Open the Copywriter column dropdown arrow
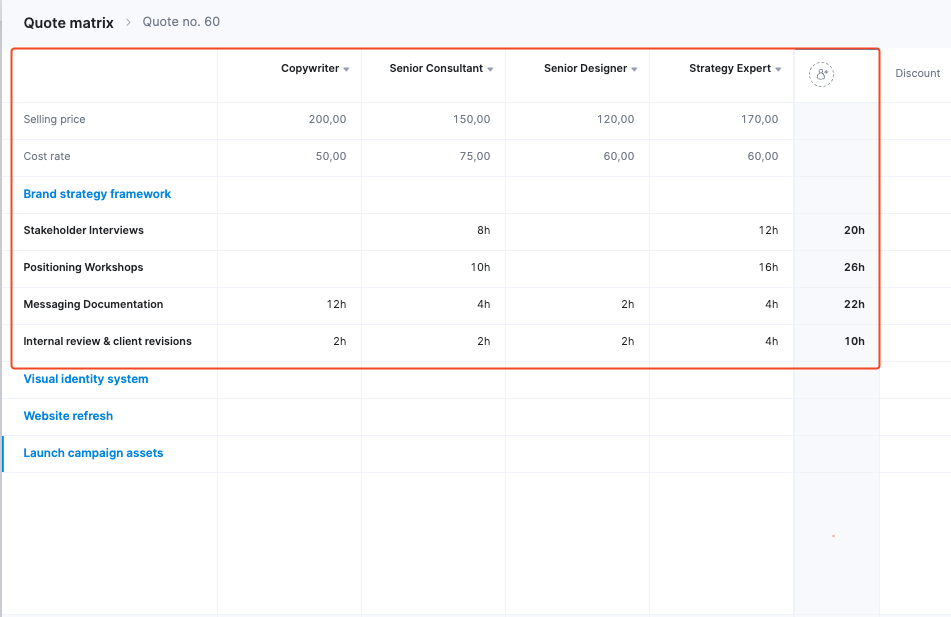 [346, 70]
